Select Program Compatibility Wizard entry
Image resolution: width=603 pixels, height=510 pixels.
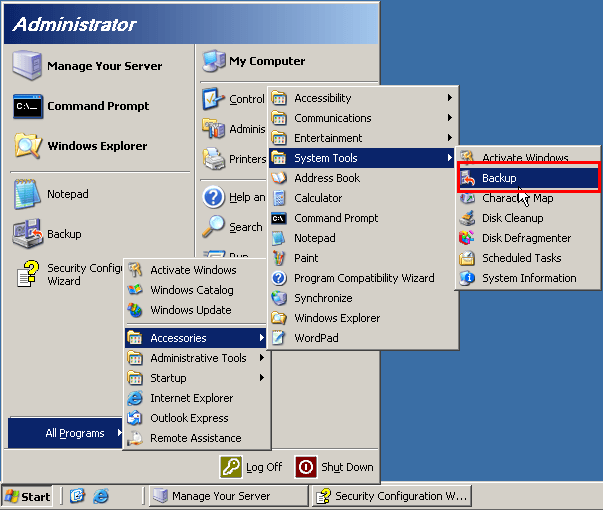[363, 278]
